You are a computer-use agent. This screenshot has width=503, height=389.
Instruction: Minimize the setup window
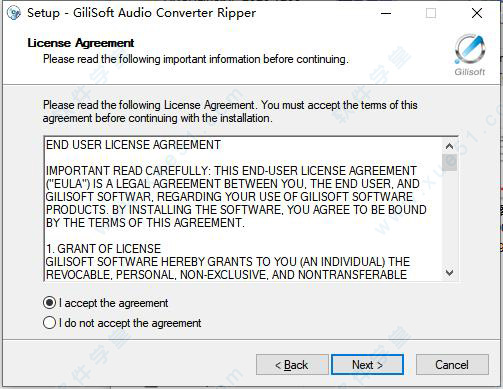point(386,13)
